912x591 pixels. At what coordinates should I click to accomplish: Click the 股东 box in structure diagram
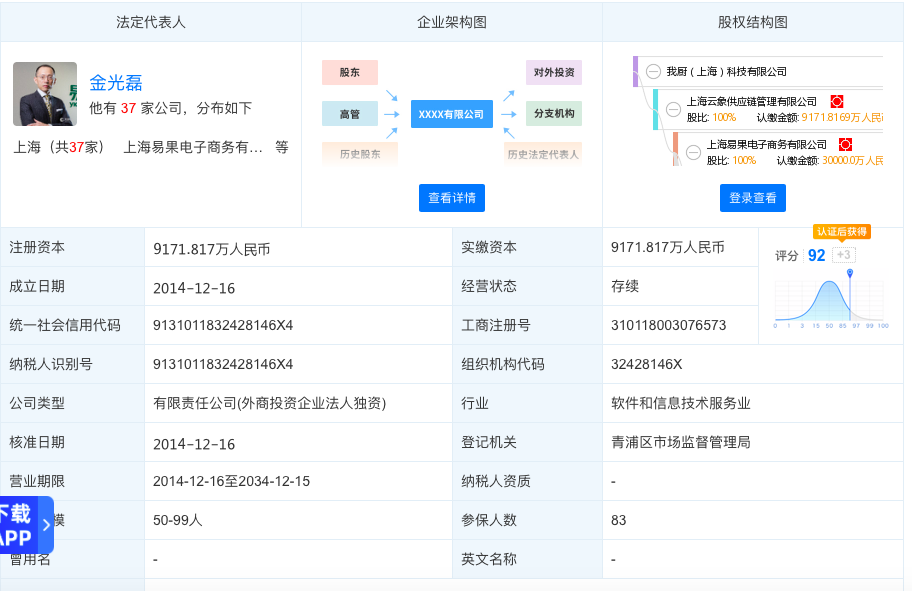349,72
